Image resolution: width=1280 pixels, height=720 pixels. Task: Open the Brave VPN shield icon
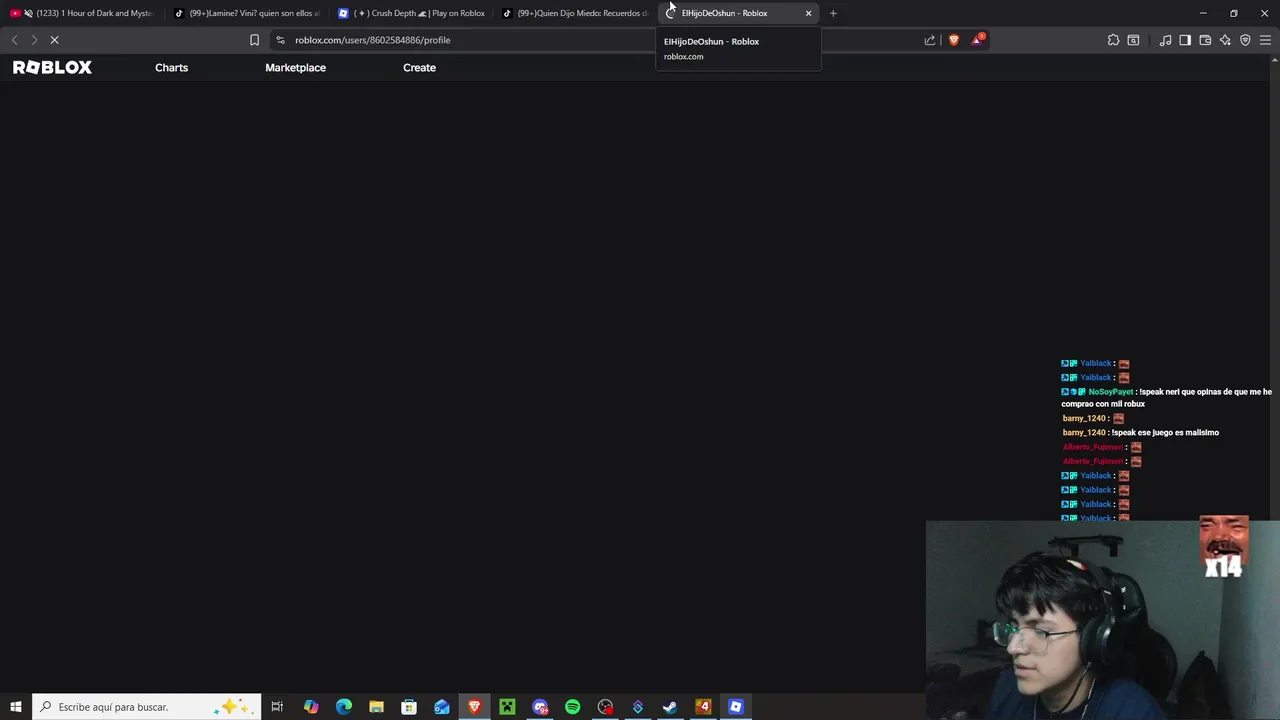(1245, 40)
